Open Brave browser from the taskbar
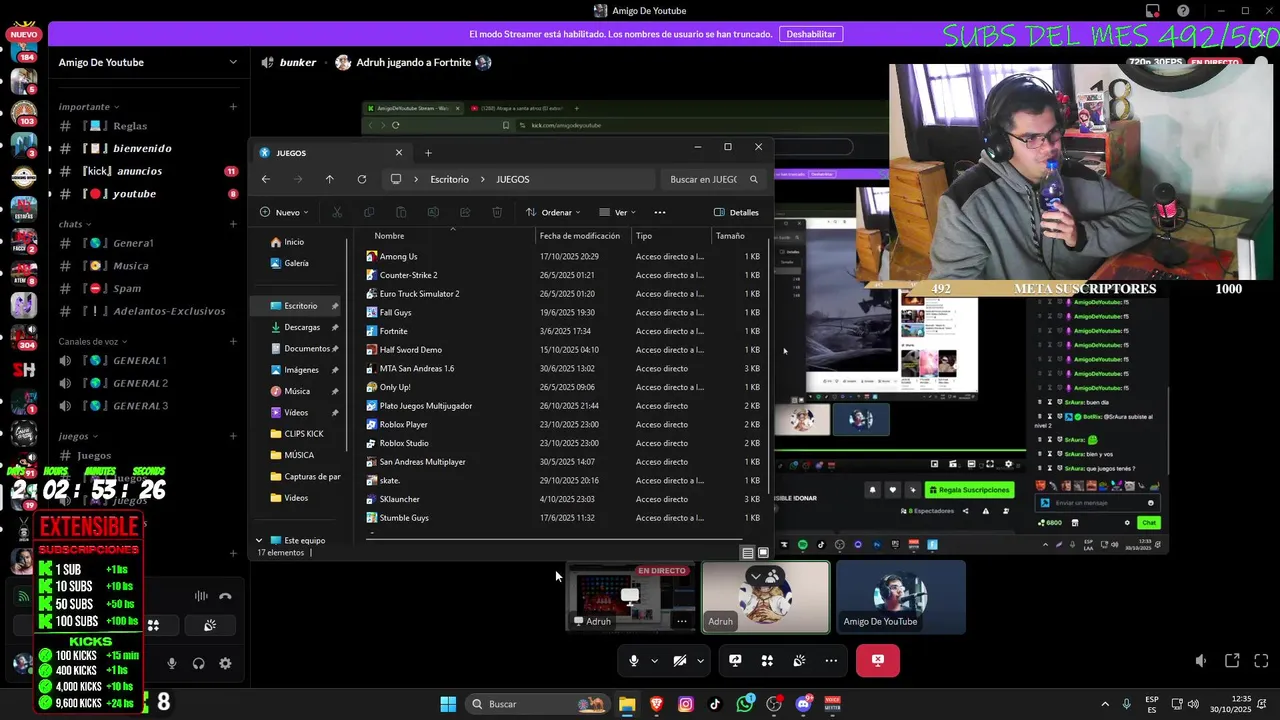Screen dimensions: 1280x720 pyautogui.click(x=656, y=704)
